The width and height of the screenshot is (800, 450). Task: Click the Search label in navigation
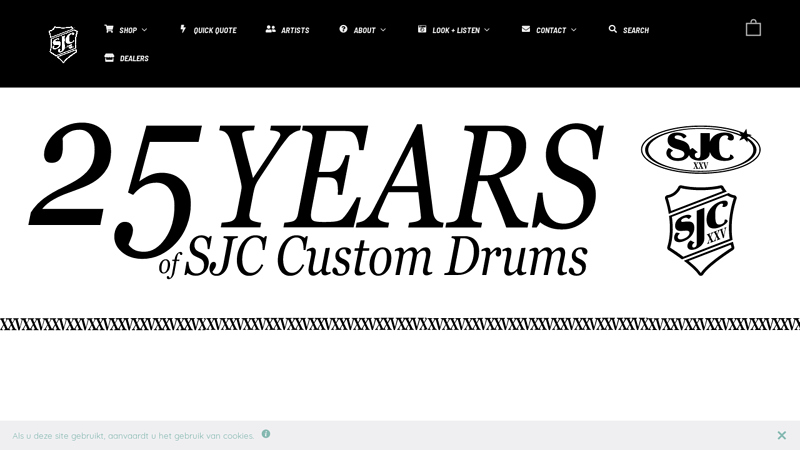[x=636, y=30]
